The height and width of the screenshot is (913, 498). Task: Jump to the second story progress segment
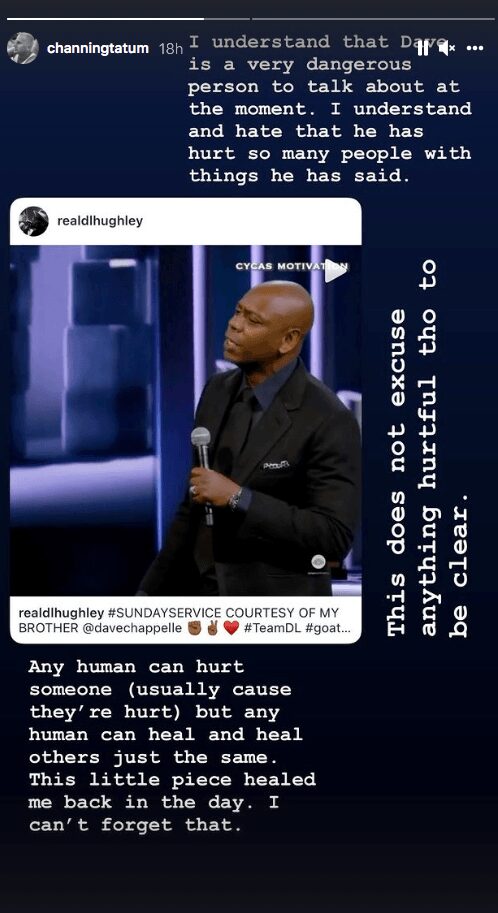click(373, 19)
